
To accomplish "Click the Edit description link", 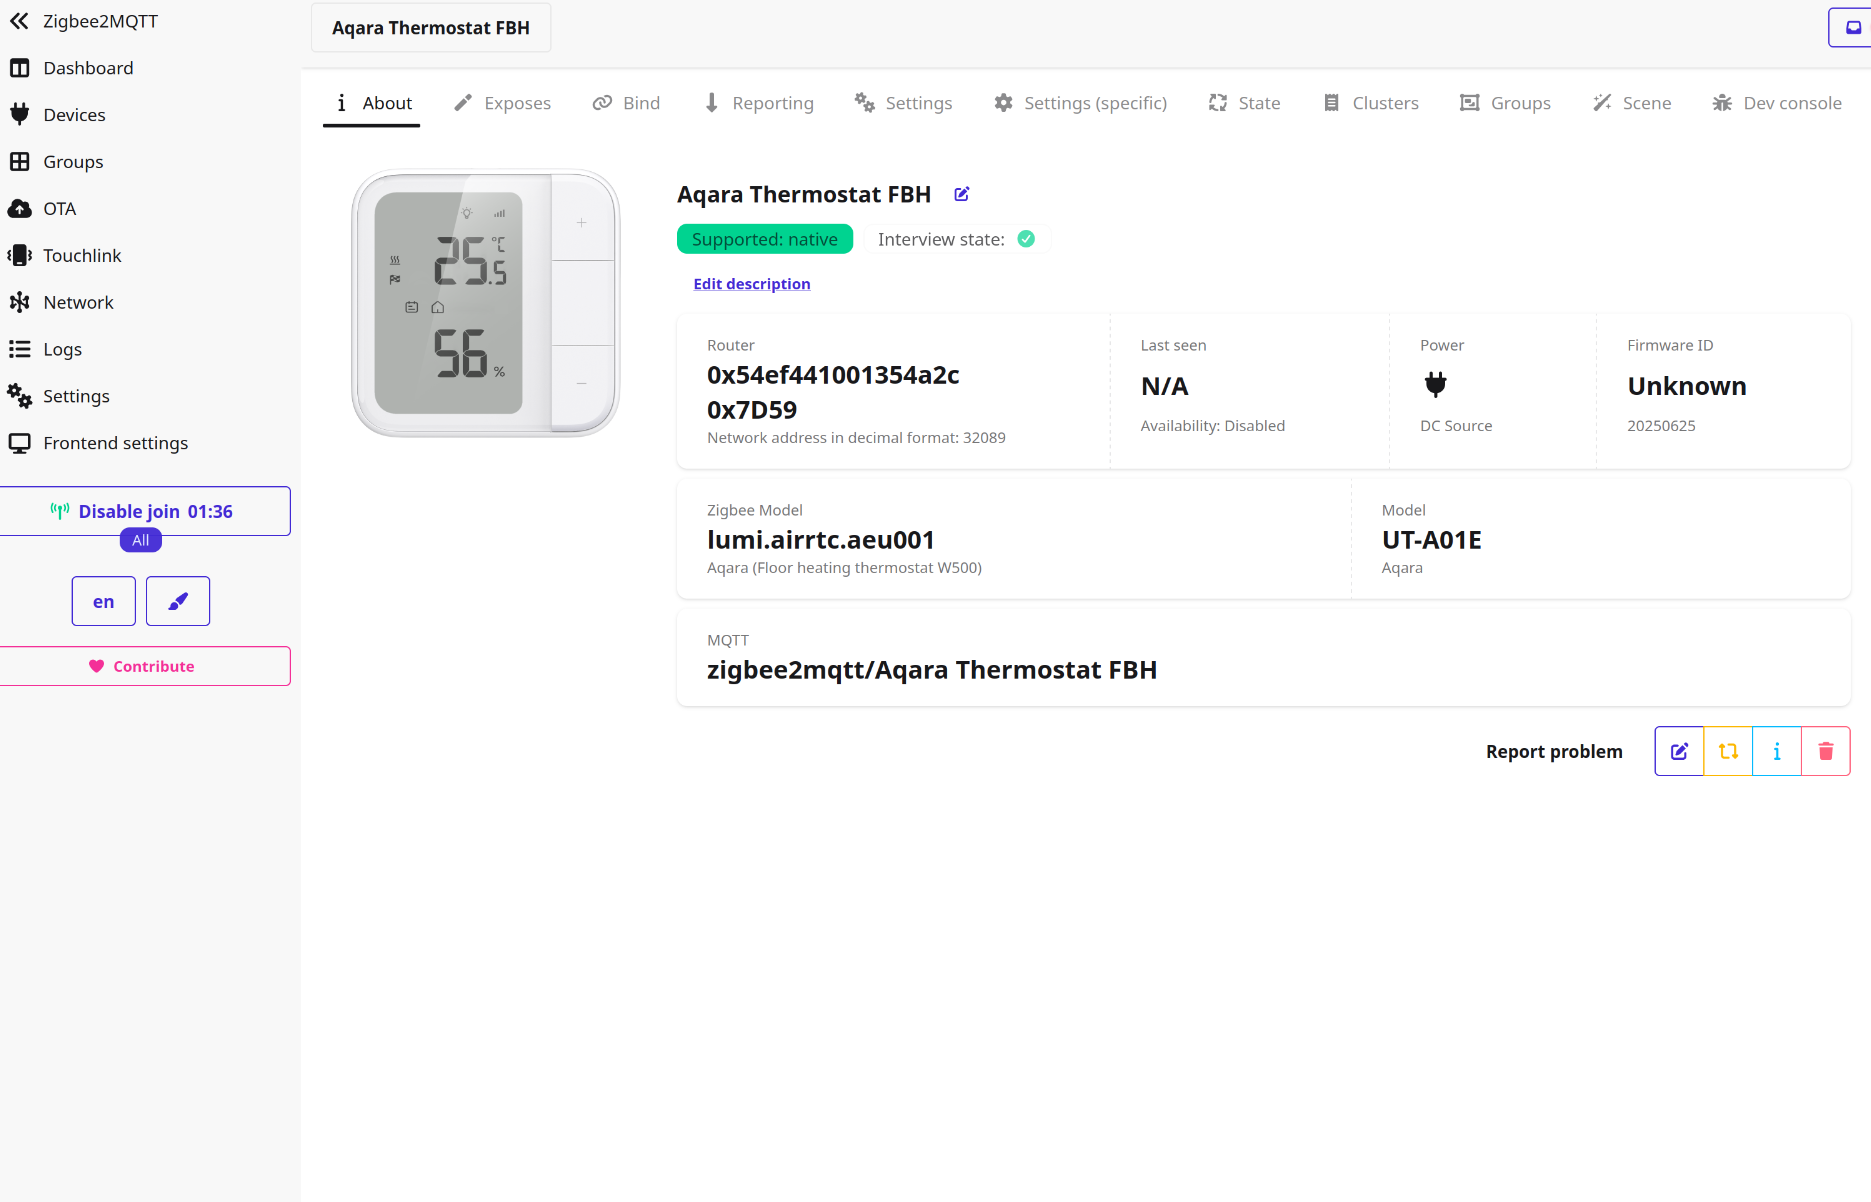I will tap(752, 284).
